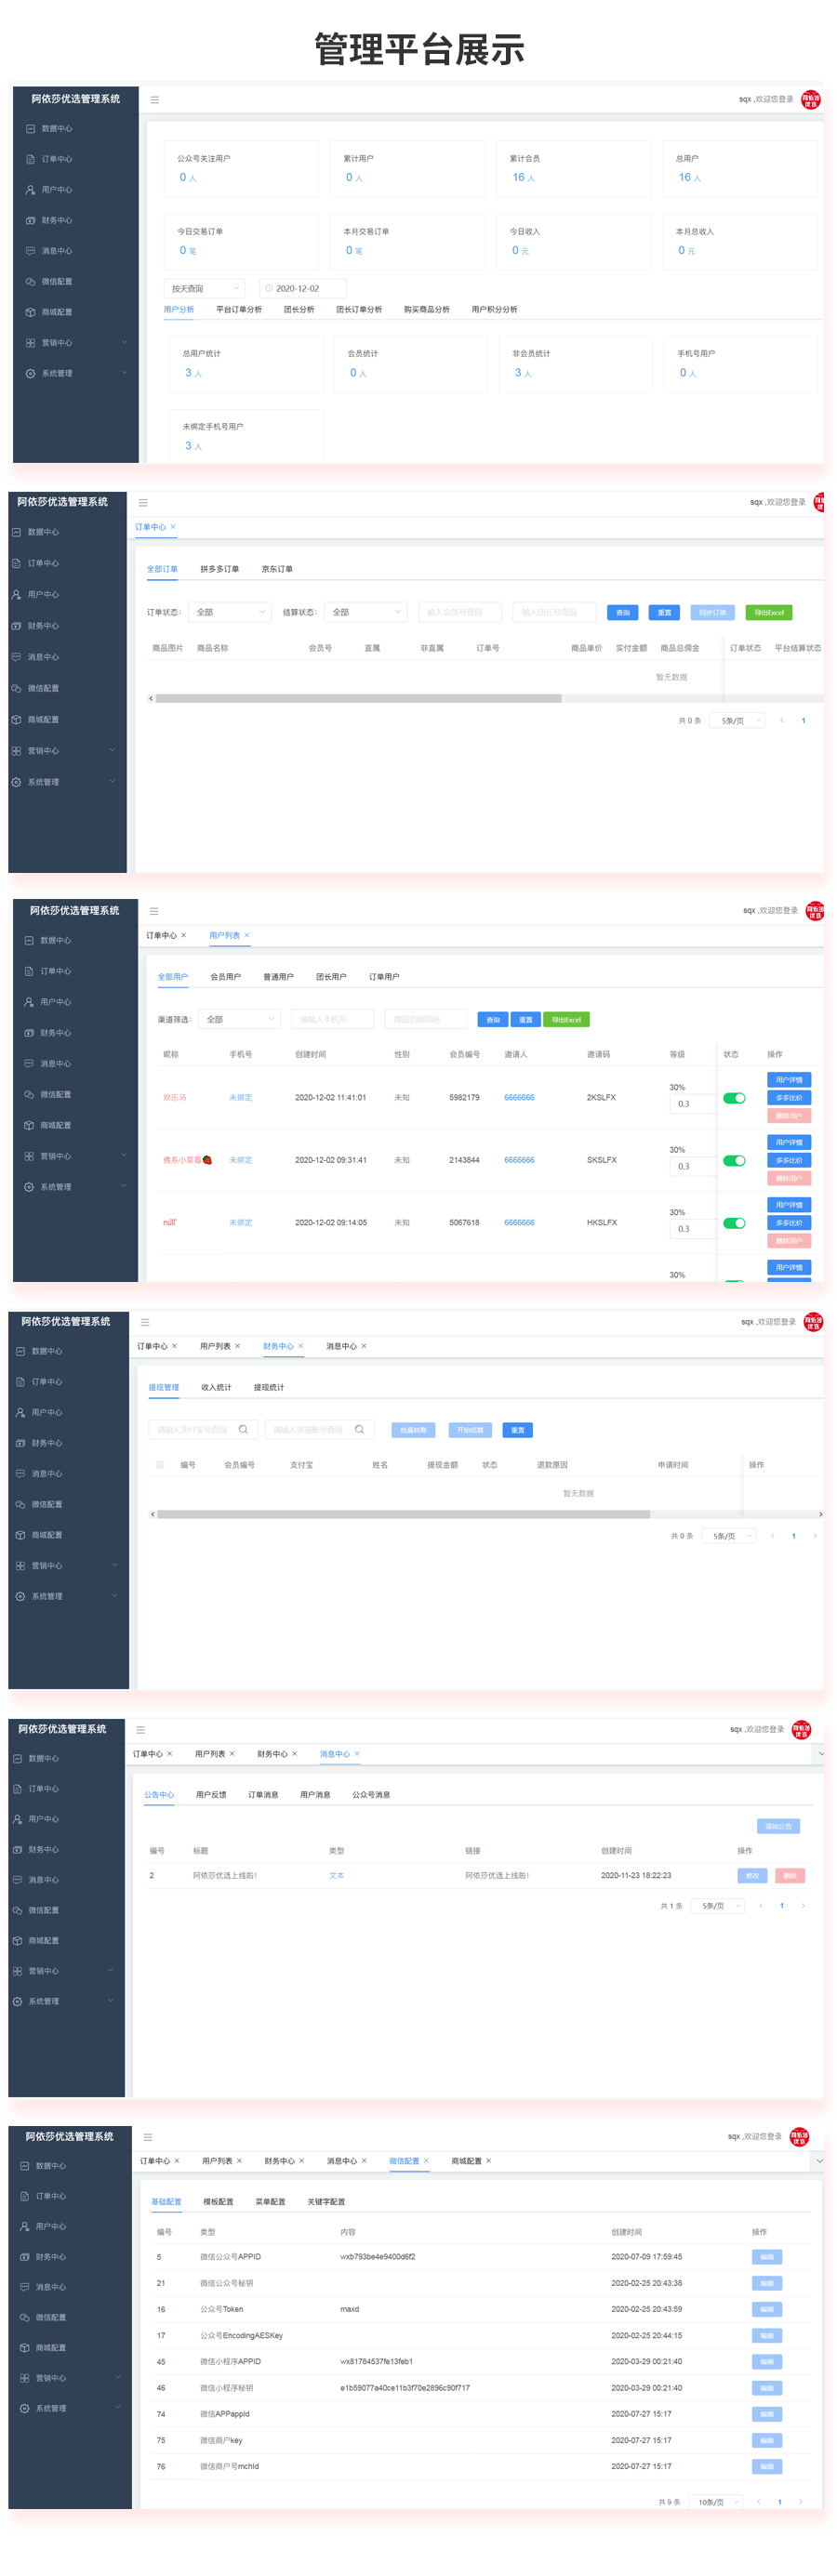Toggle the status switch for user 欢乐马
The image size is (837, 2576).
(734, 1098)
